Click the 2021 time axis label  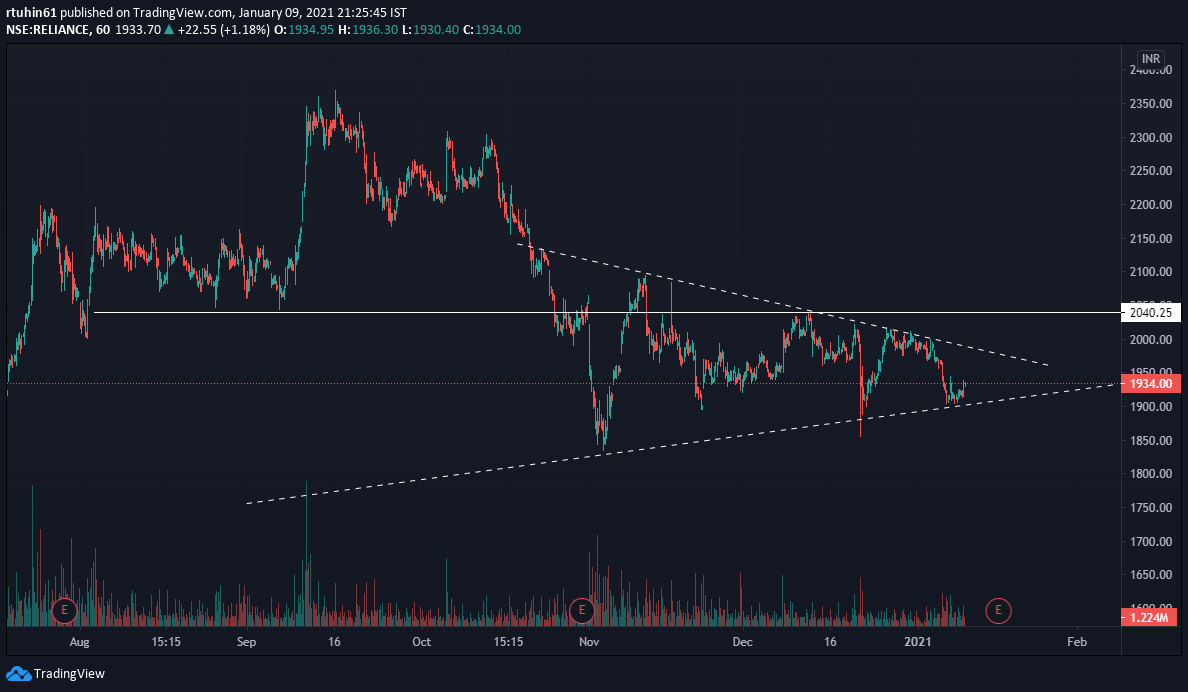click(918, 642)
